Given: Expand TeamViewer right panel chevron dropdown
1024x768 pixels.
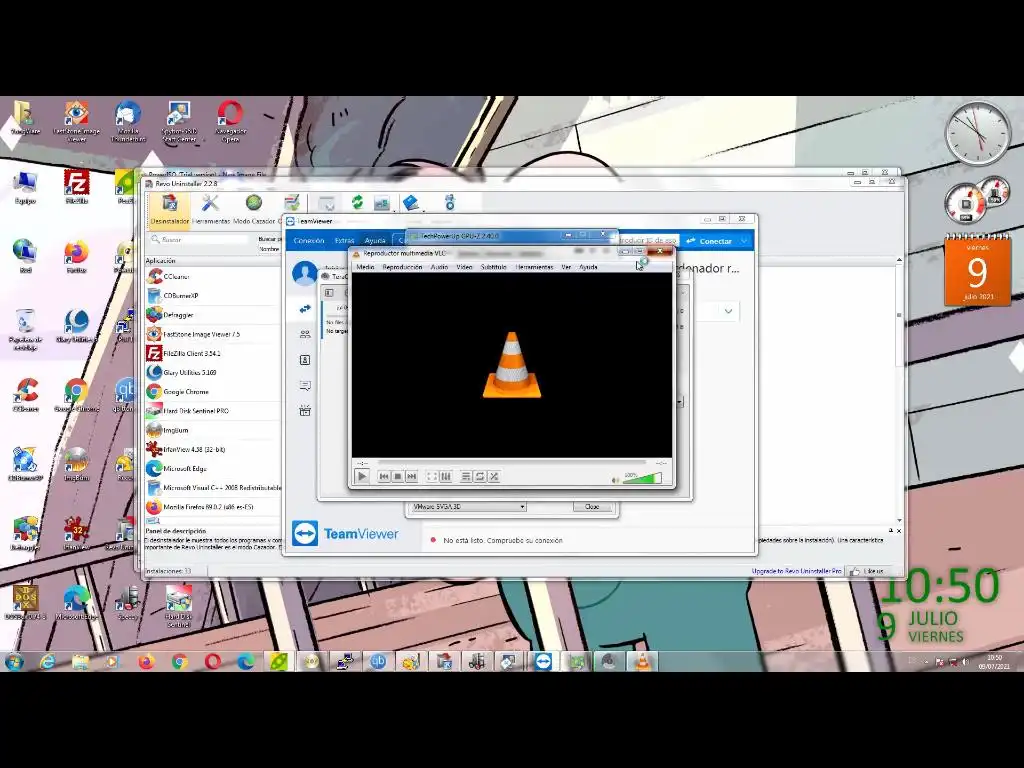Looking at the screenshot, I should [728, 312].
